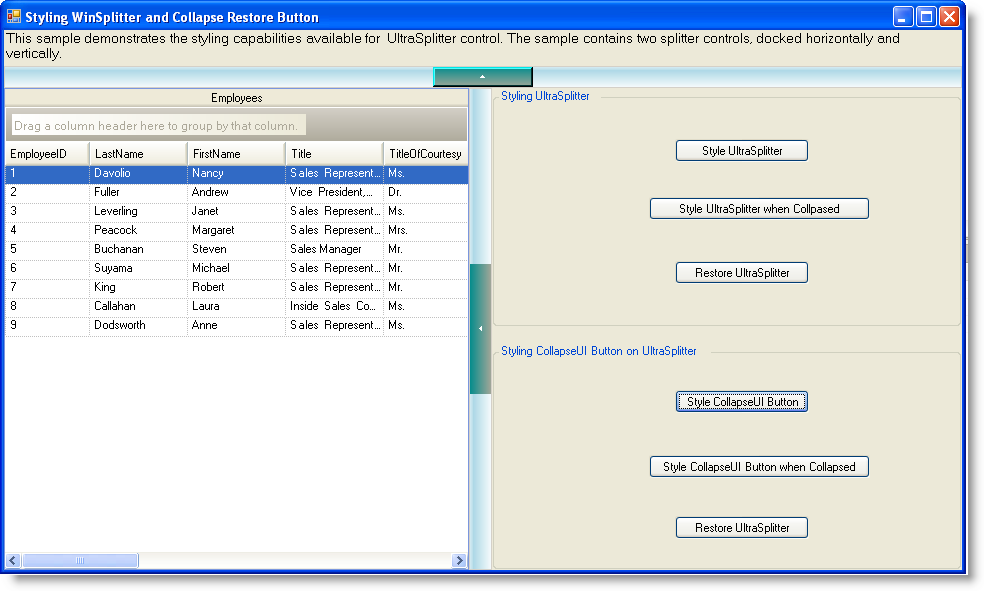The image size is (984, 591).
Task: Click Style CollapseUI Button when Collapsed
Action: pos(758,467)
